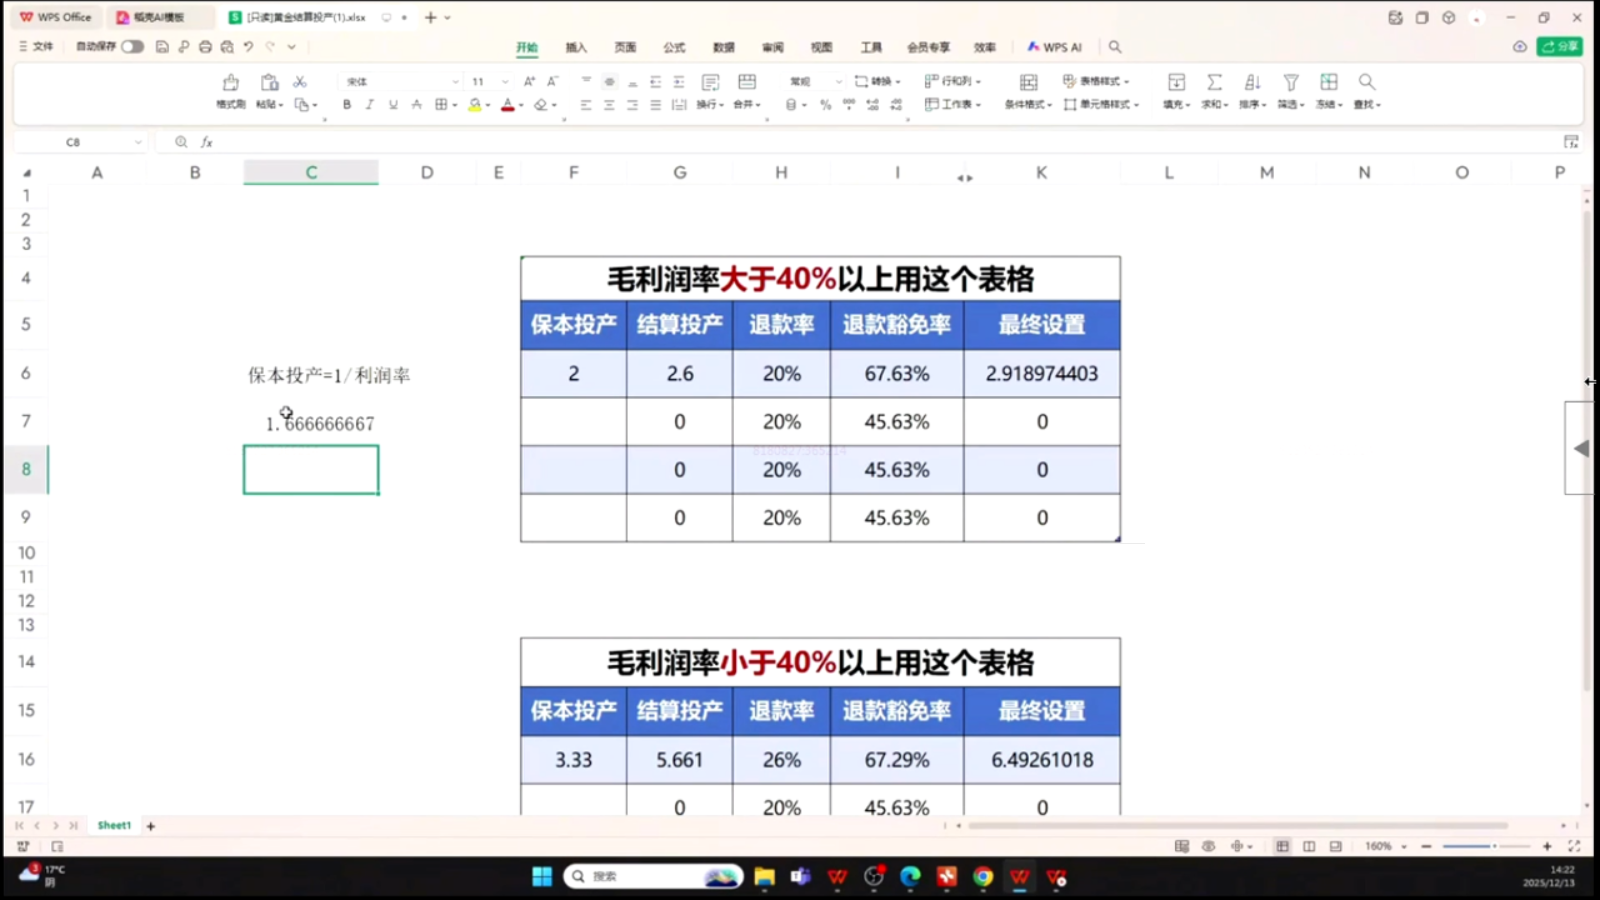Click the red font color swatch
The image size is (1600, 900).
tap(507, 105)
